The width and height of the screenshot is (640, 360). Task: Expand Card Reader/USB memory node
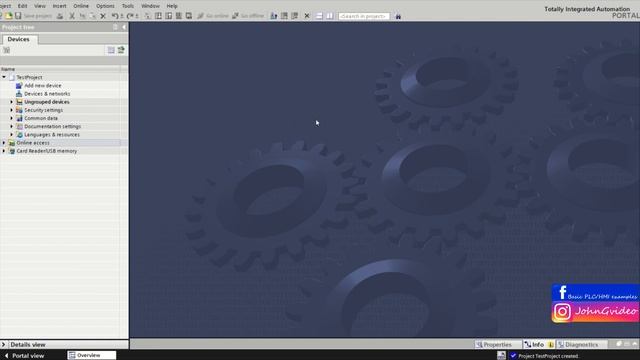tap(4, 151)
